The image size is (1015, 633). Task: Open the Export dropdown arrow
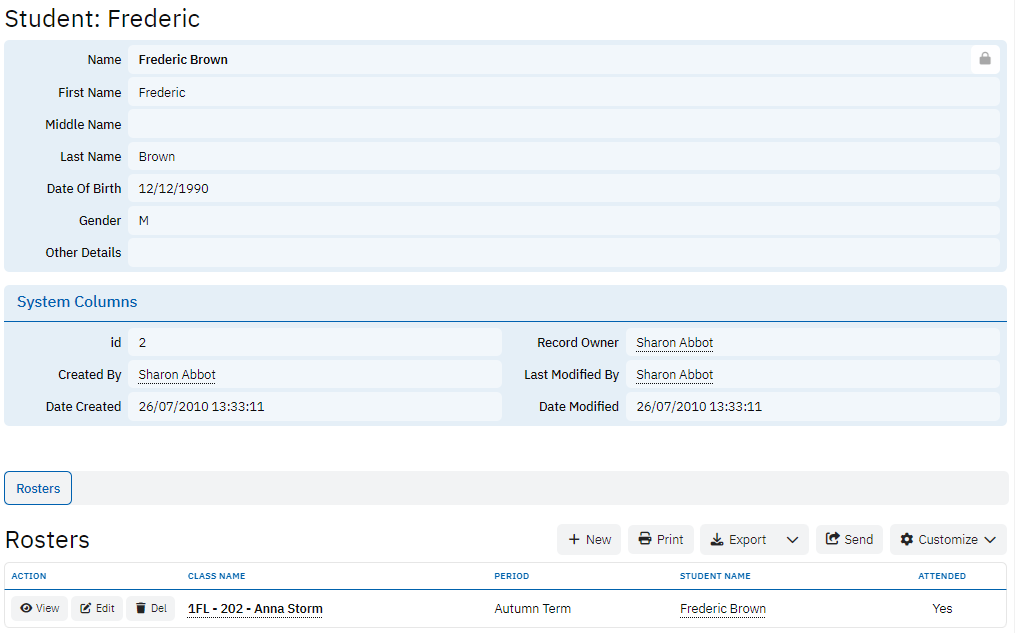(x=792, y=539)
